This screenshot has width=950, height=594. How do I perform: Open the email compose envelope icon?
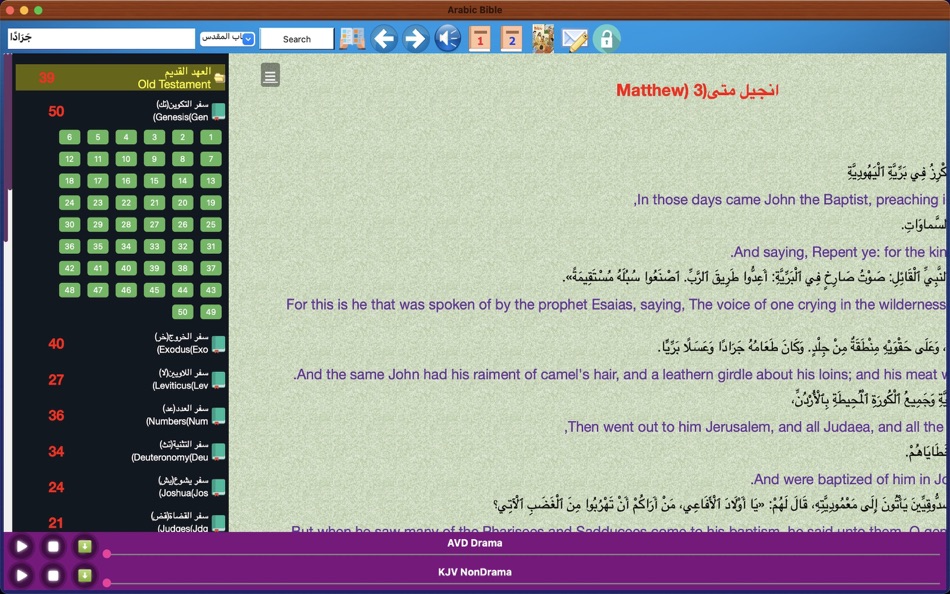[x=574, y=39]
